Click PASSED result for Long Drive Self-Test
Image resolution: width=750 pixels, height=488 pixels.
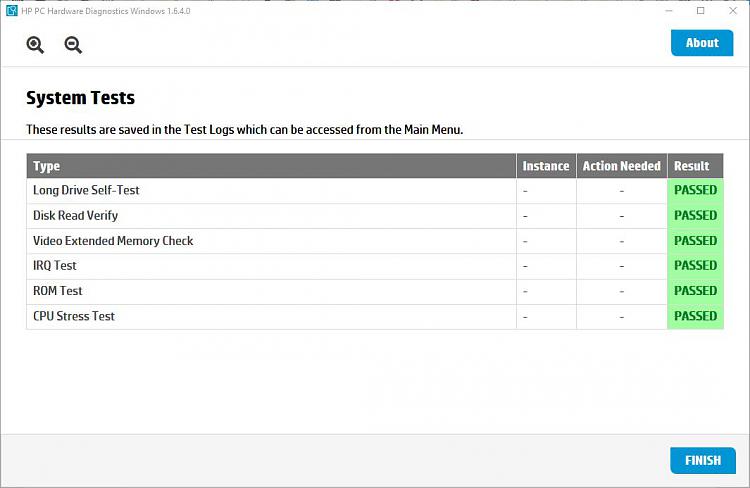(x=695, y=190)
